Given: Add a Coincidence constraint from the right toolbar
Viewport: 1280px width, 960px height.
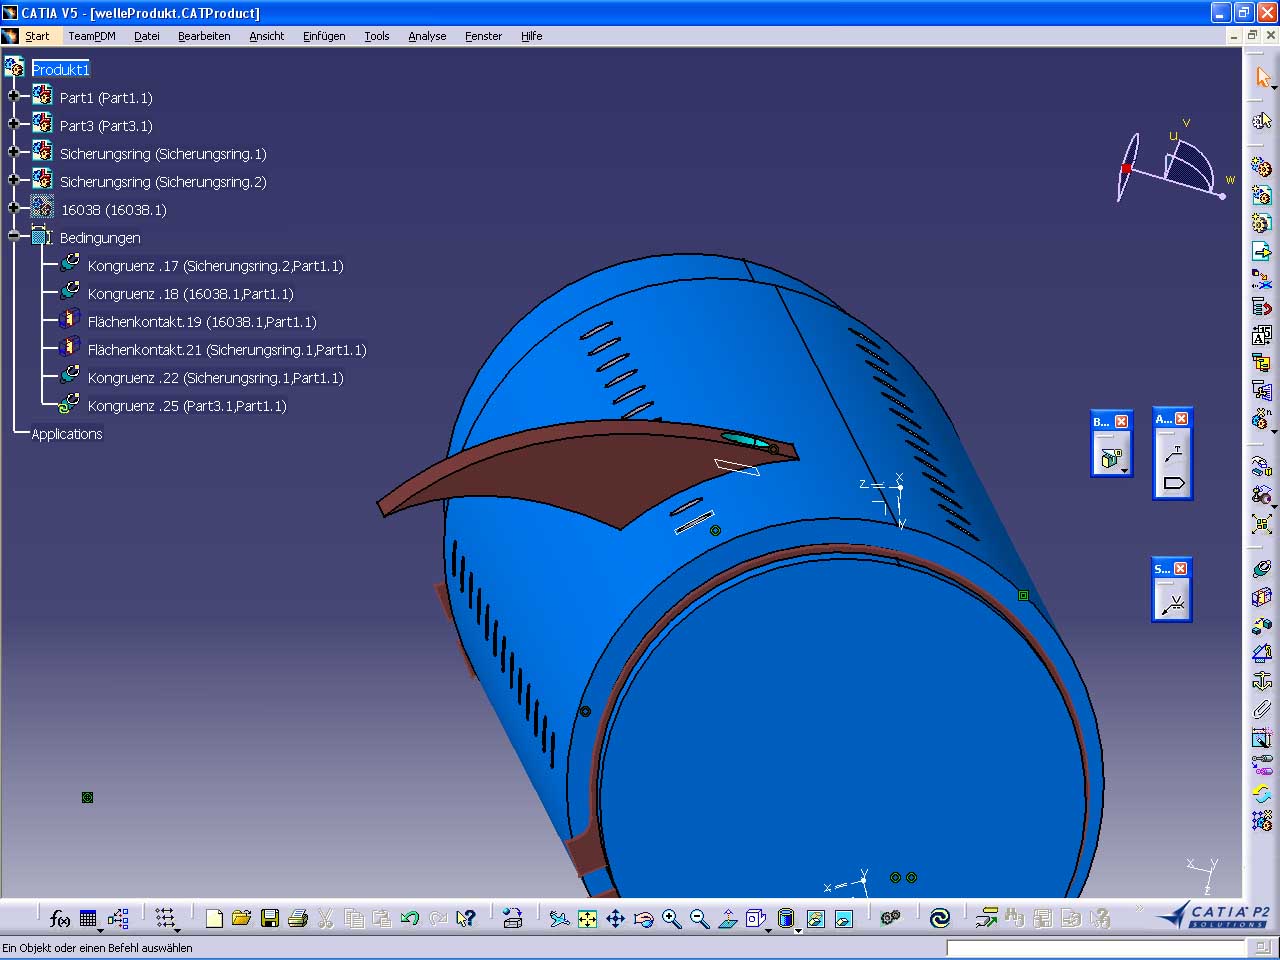Looking at the screenshot, I should (x=1262, y=569).
